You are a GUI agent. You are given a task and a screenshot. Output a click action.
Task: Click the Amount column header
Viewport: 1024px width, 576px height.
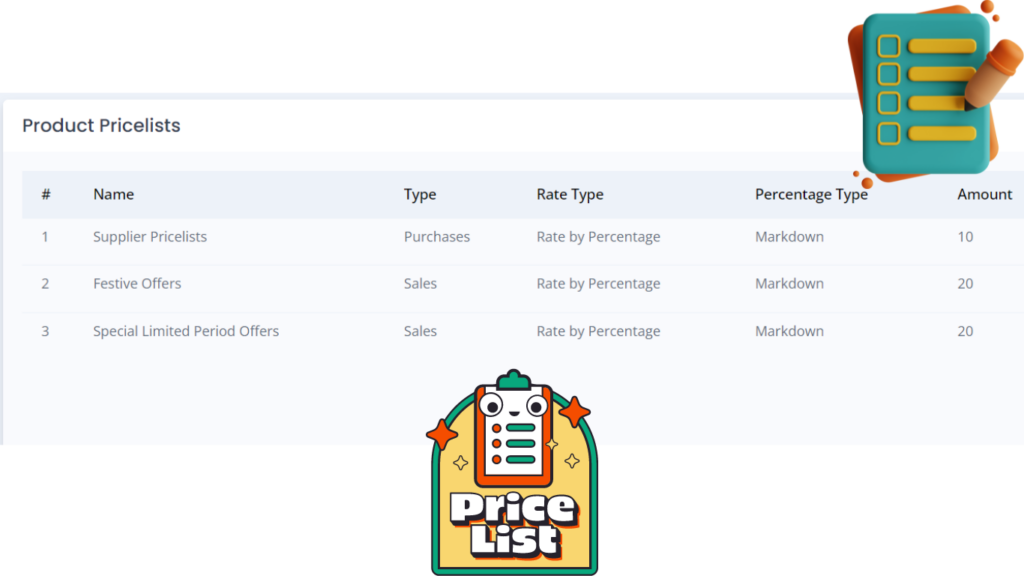pos(984,194)
